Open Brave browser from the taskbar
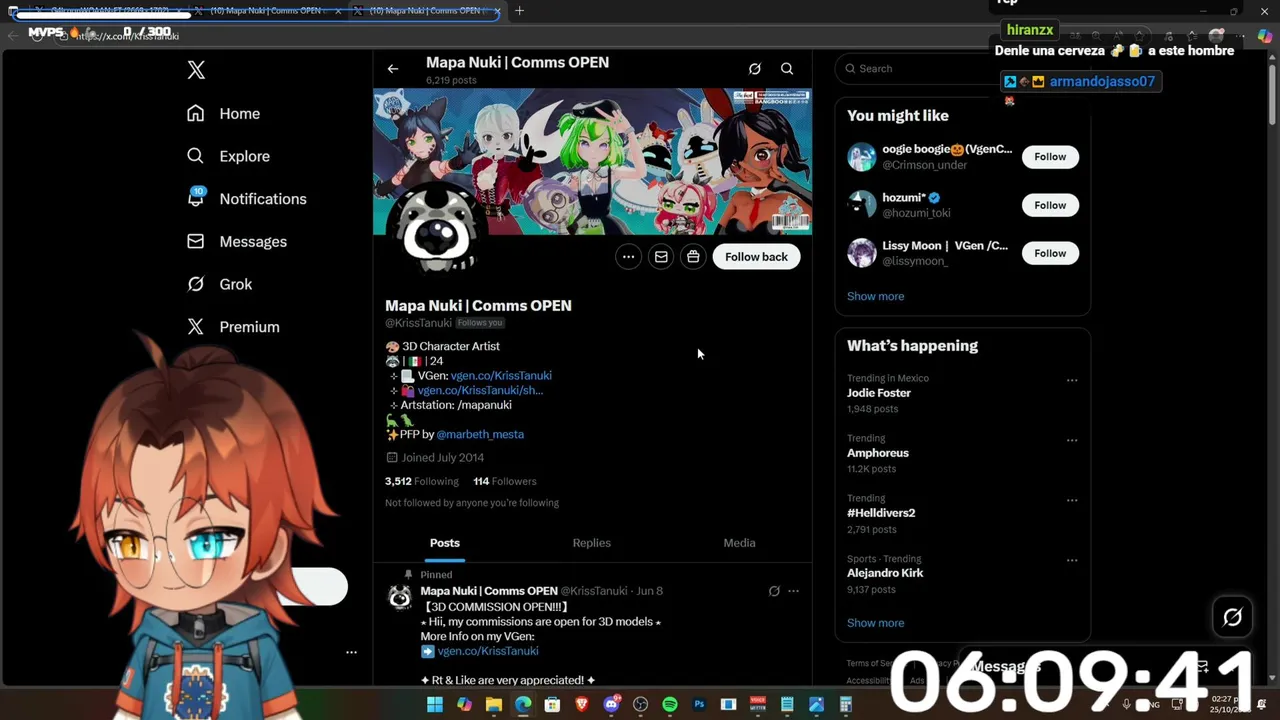 (582, 705)
